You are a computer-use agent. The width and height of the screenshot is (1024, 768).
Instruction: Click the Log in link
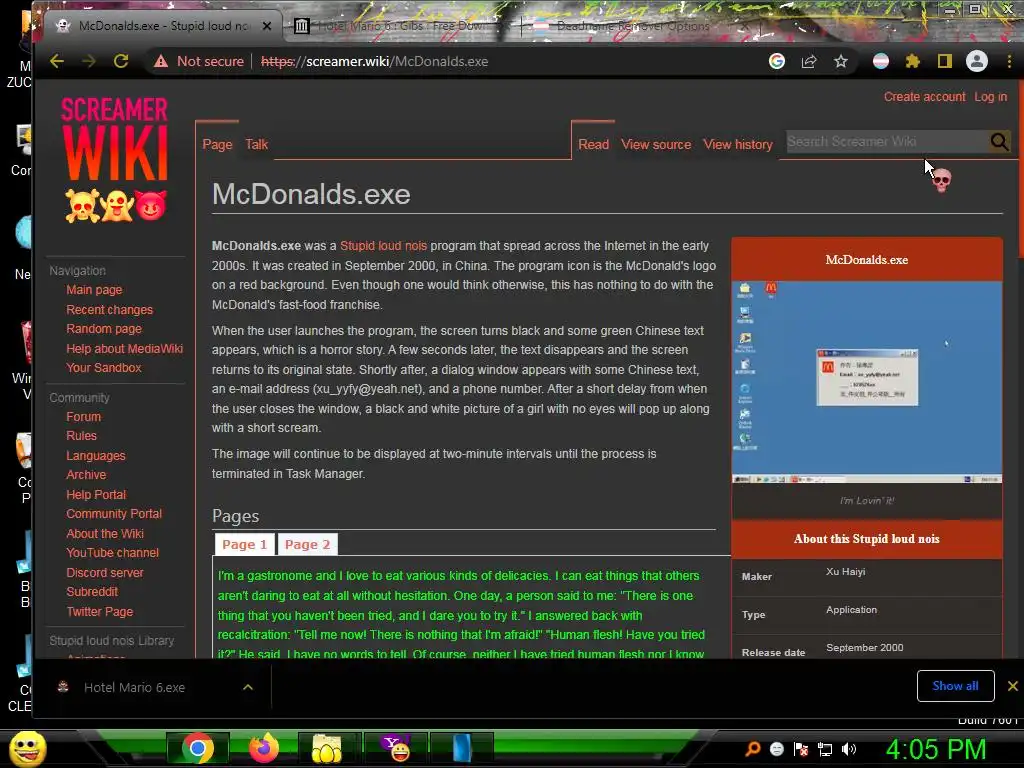point(990,97)
